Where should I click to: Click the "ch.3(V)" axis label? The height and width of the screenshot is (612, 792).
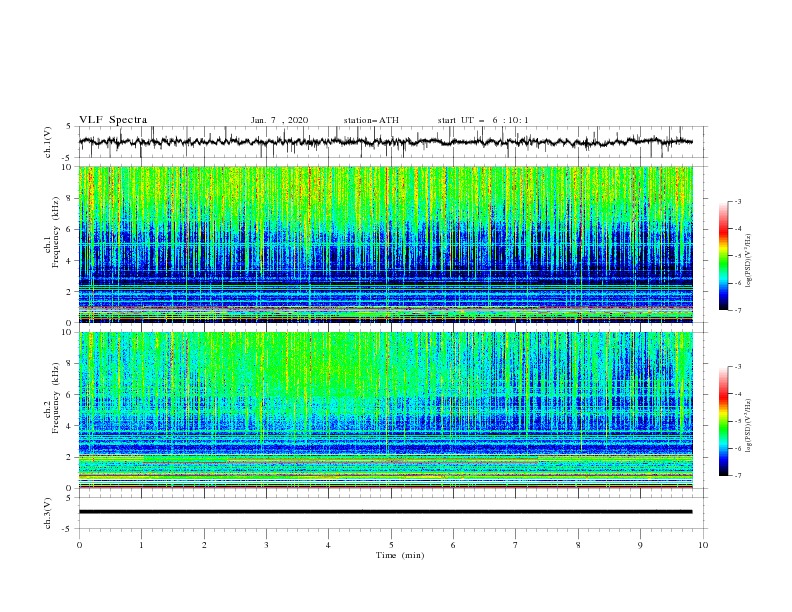click(48, 513)
